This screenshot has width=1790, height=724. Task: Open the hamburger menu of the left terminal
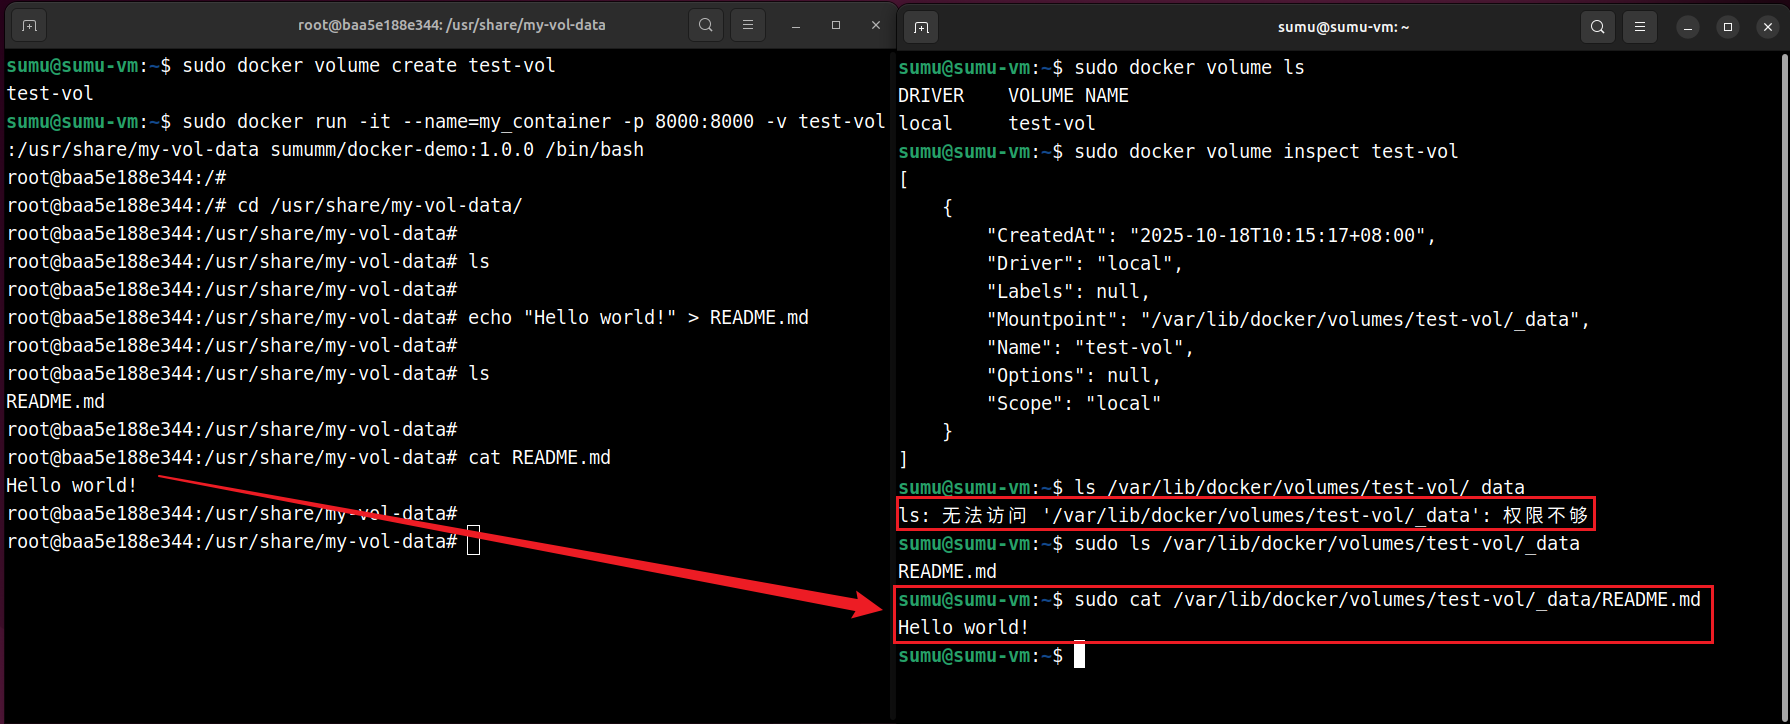[748, 26]
